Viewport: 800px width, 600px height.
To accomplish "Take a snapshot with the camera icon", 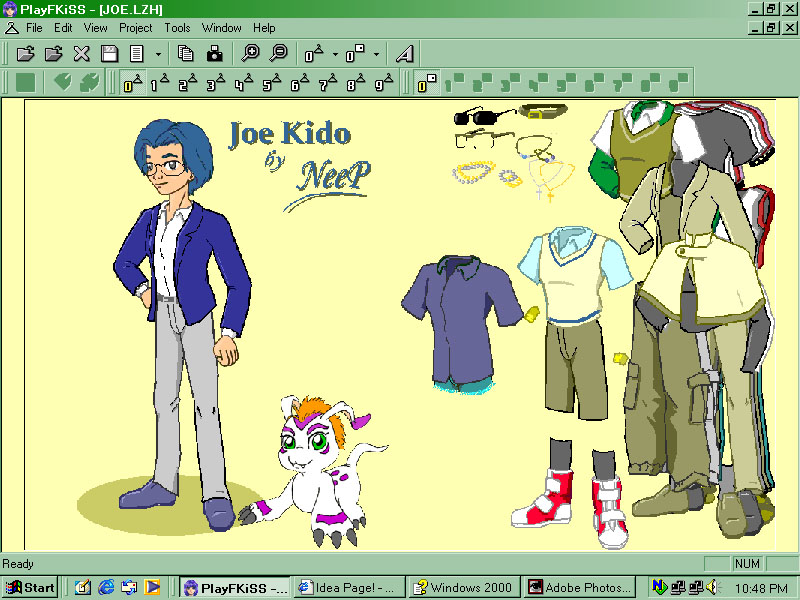I will [214, 53].
